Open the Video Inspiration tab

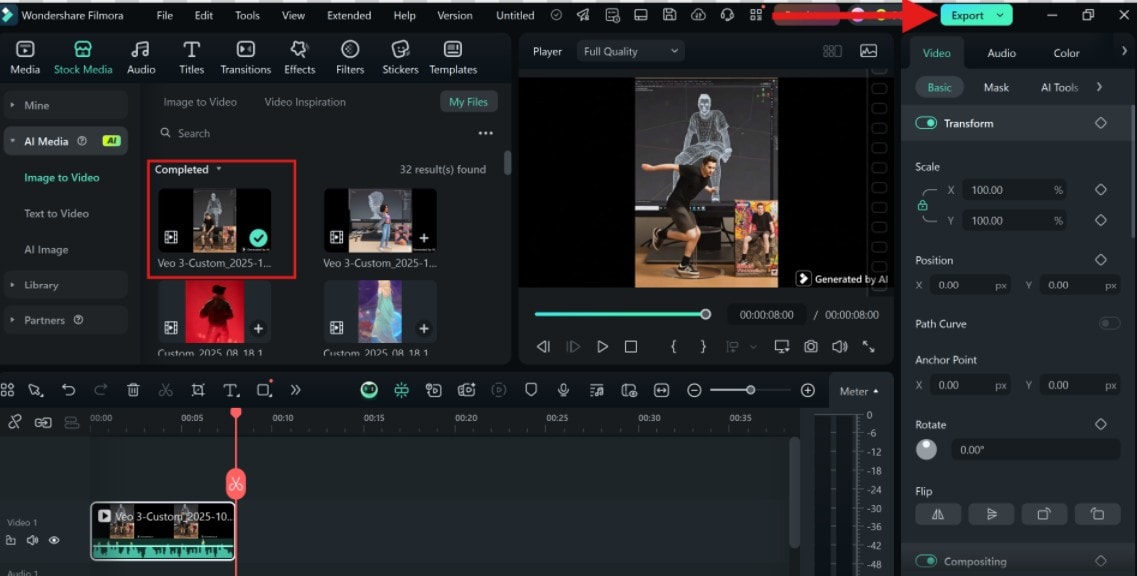[x=305, y=102]
